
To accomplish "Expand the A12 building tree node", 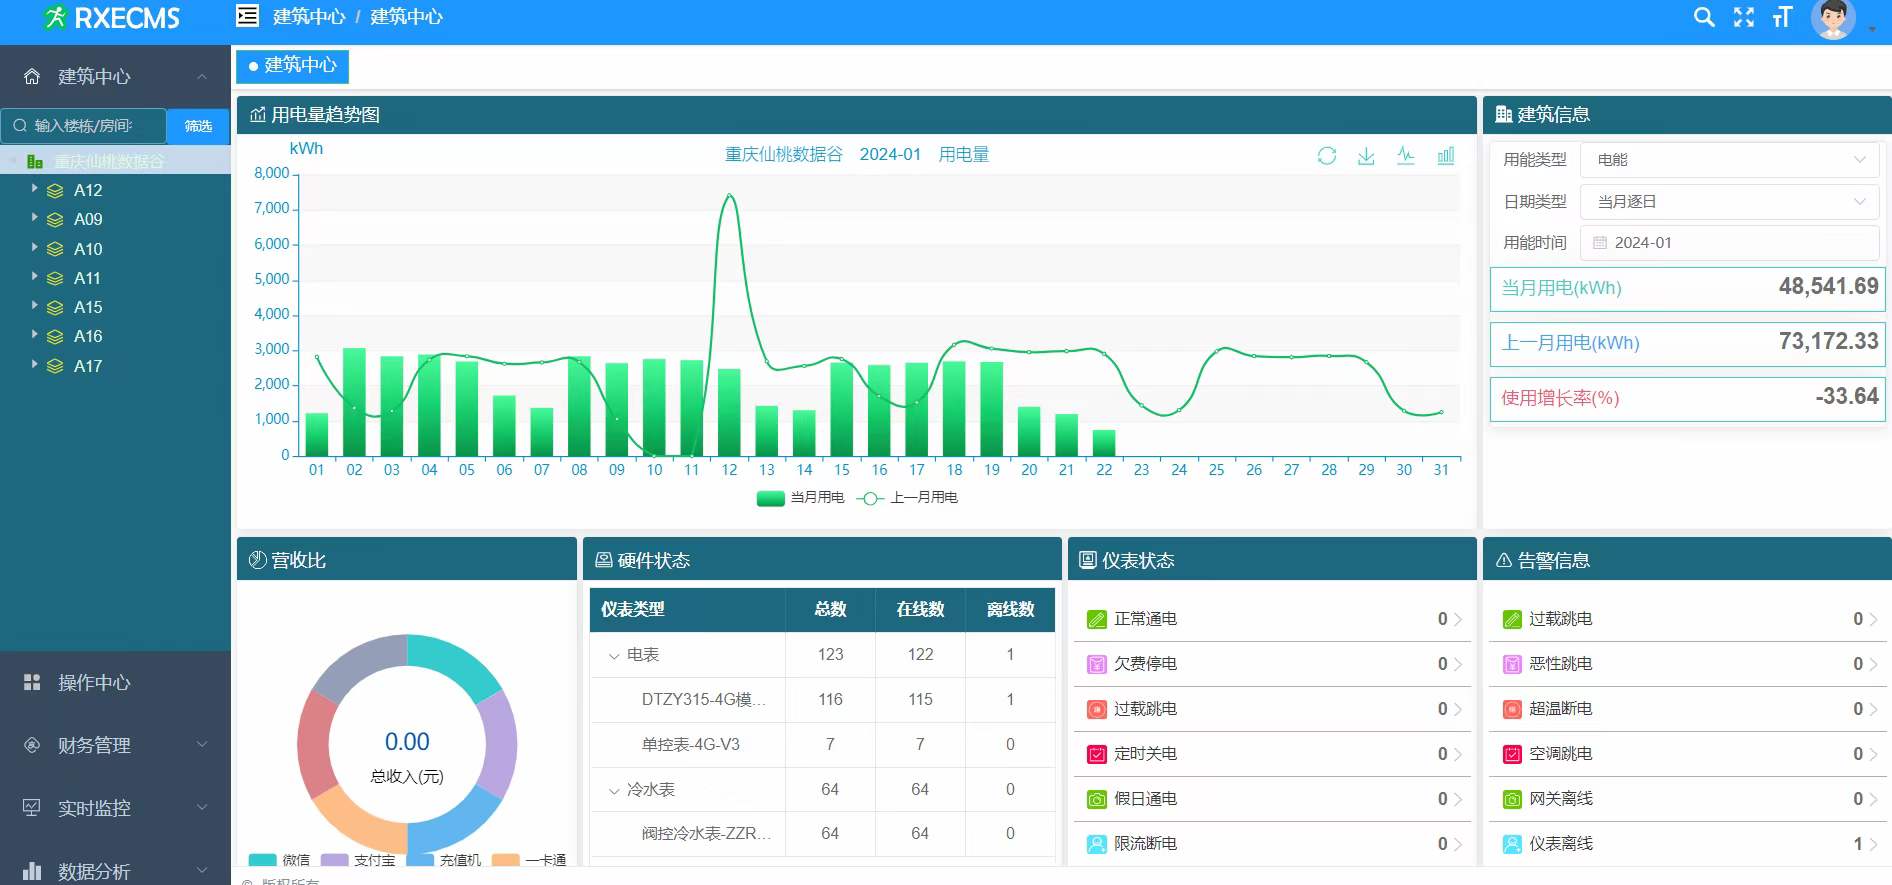I will [x=35, y=189].
